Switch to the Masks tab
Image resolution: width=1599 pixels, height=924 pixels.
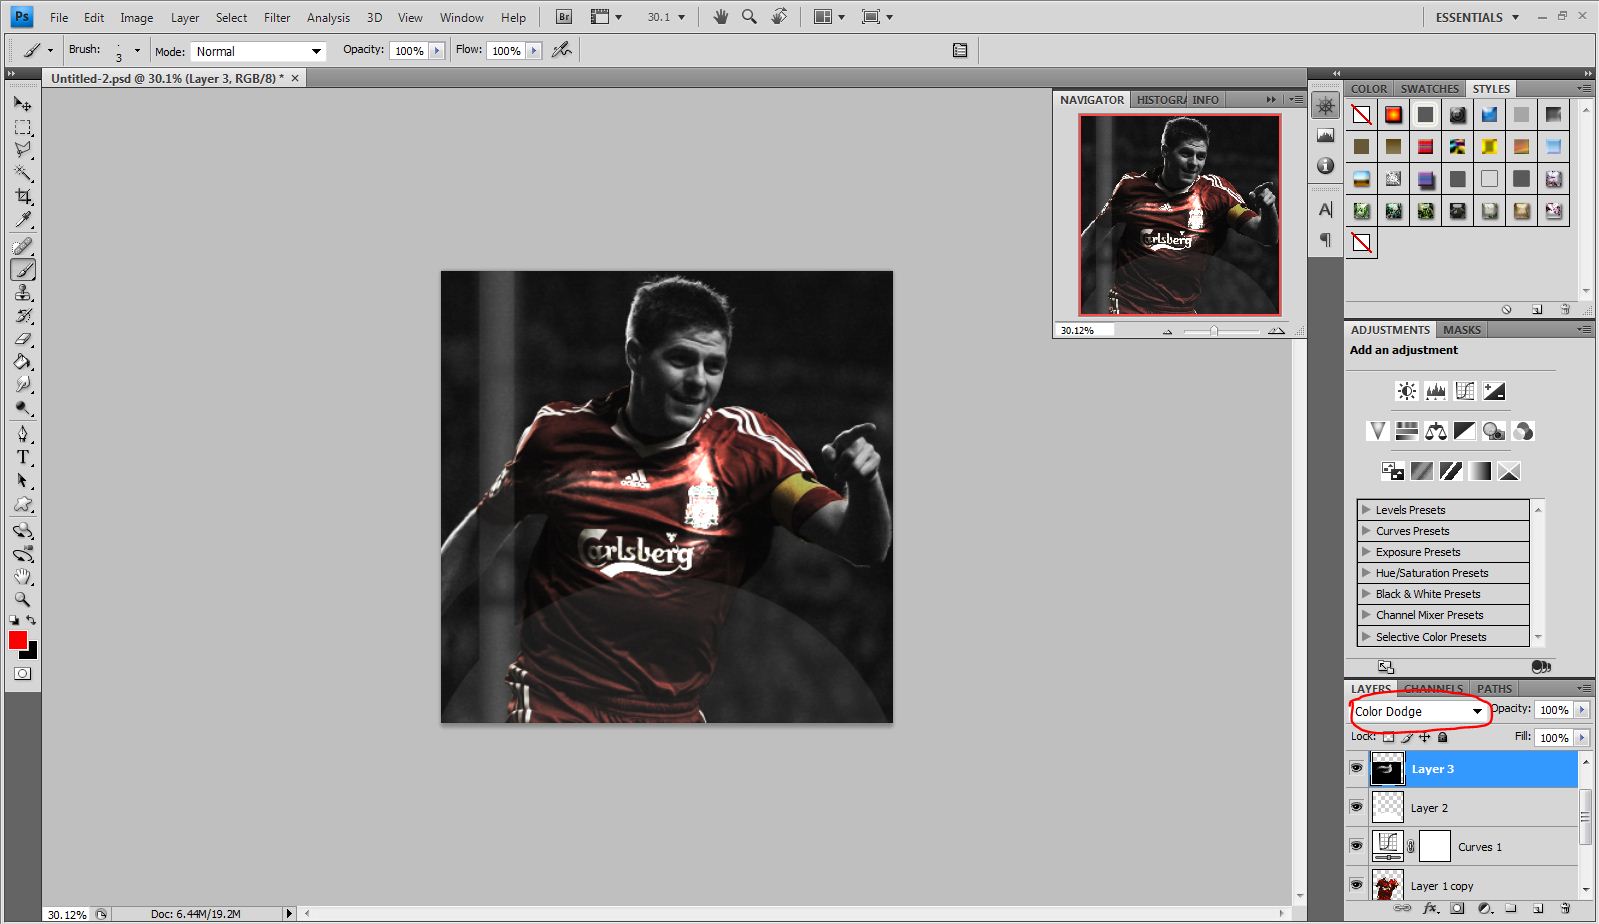[x=1461, y=330]
